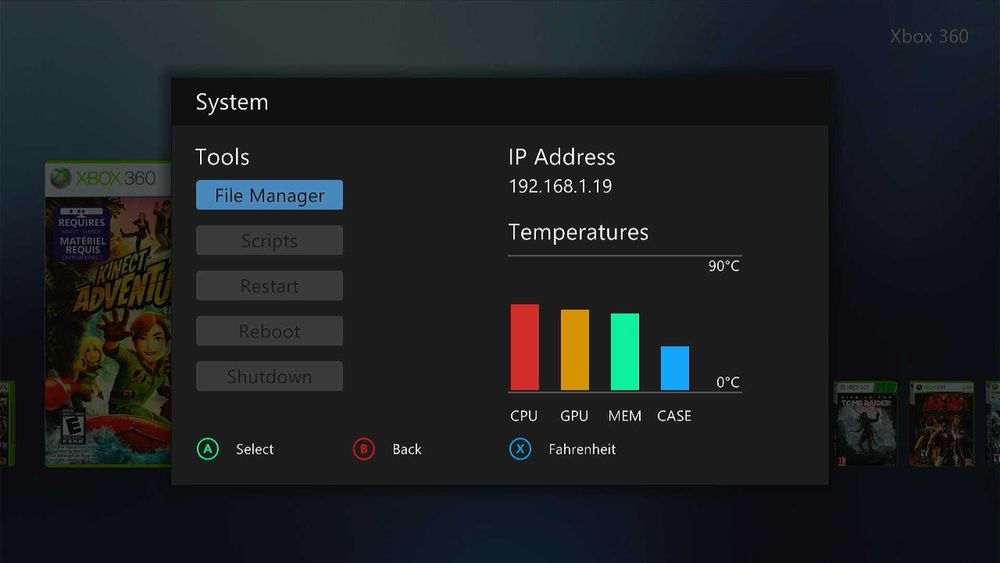Image resolution: width=1000 pixels, height=563 pixels.
Task: Click the red CPU temperature bar
Action: point(525,347)
